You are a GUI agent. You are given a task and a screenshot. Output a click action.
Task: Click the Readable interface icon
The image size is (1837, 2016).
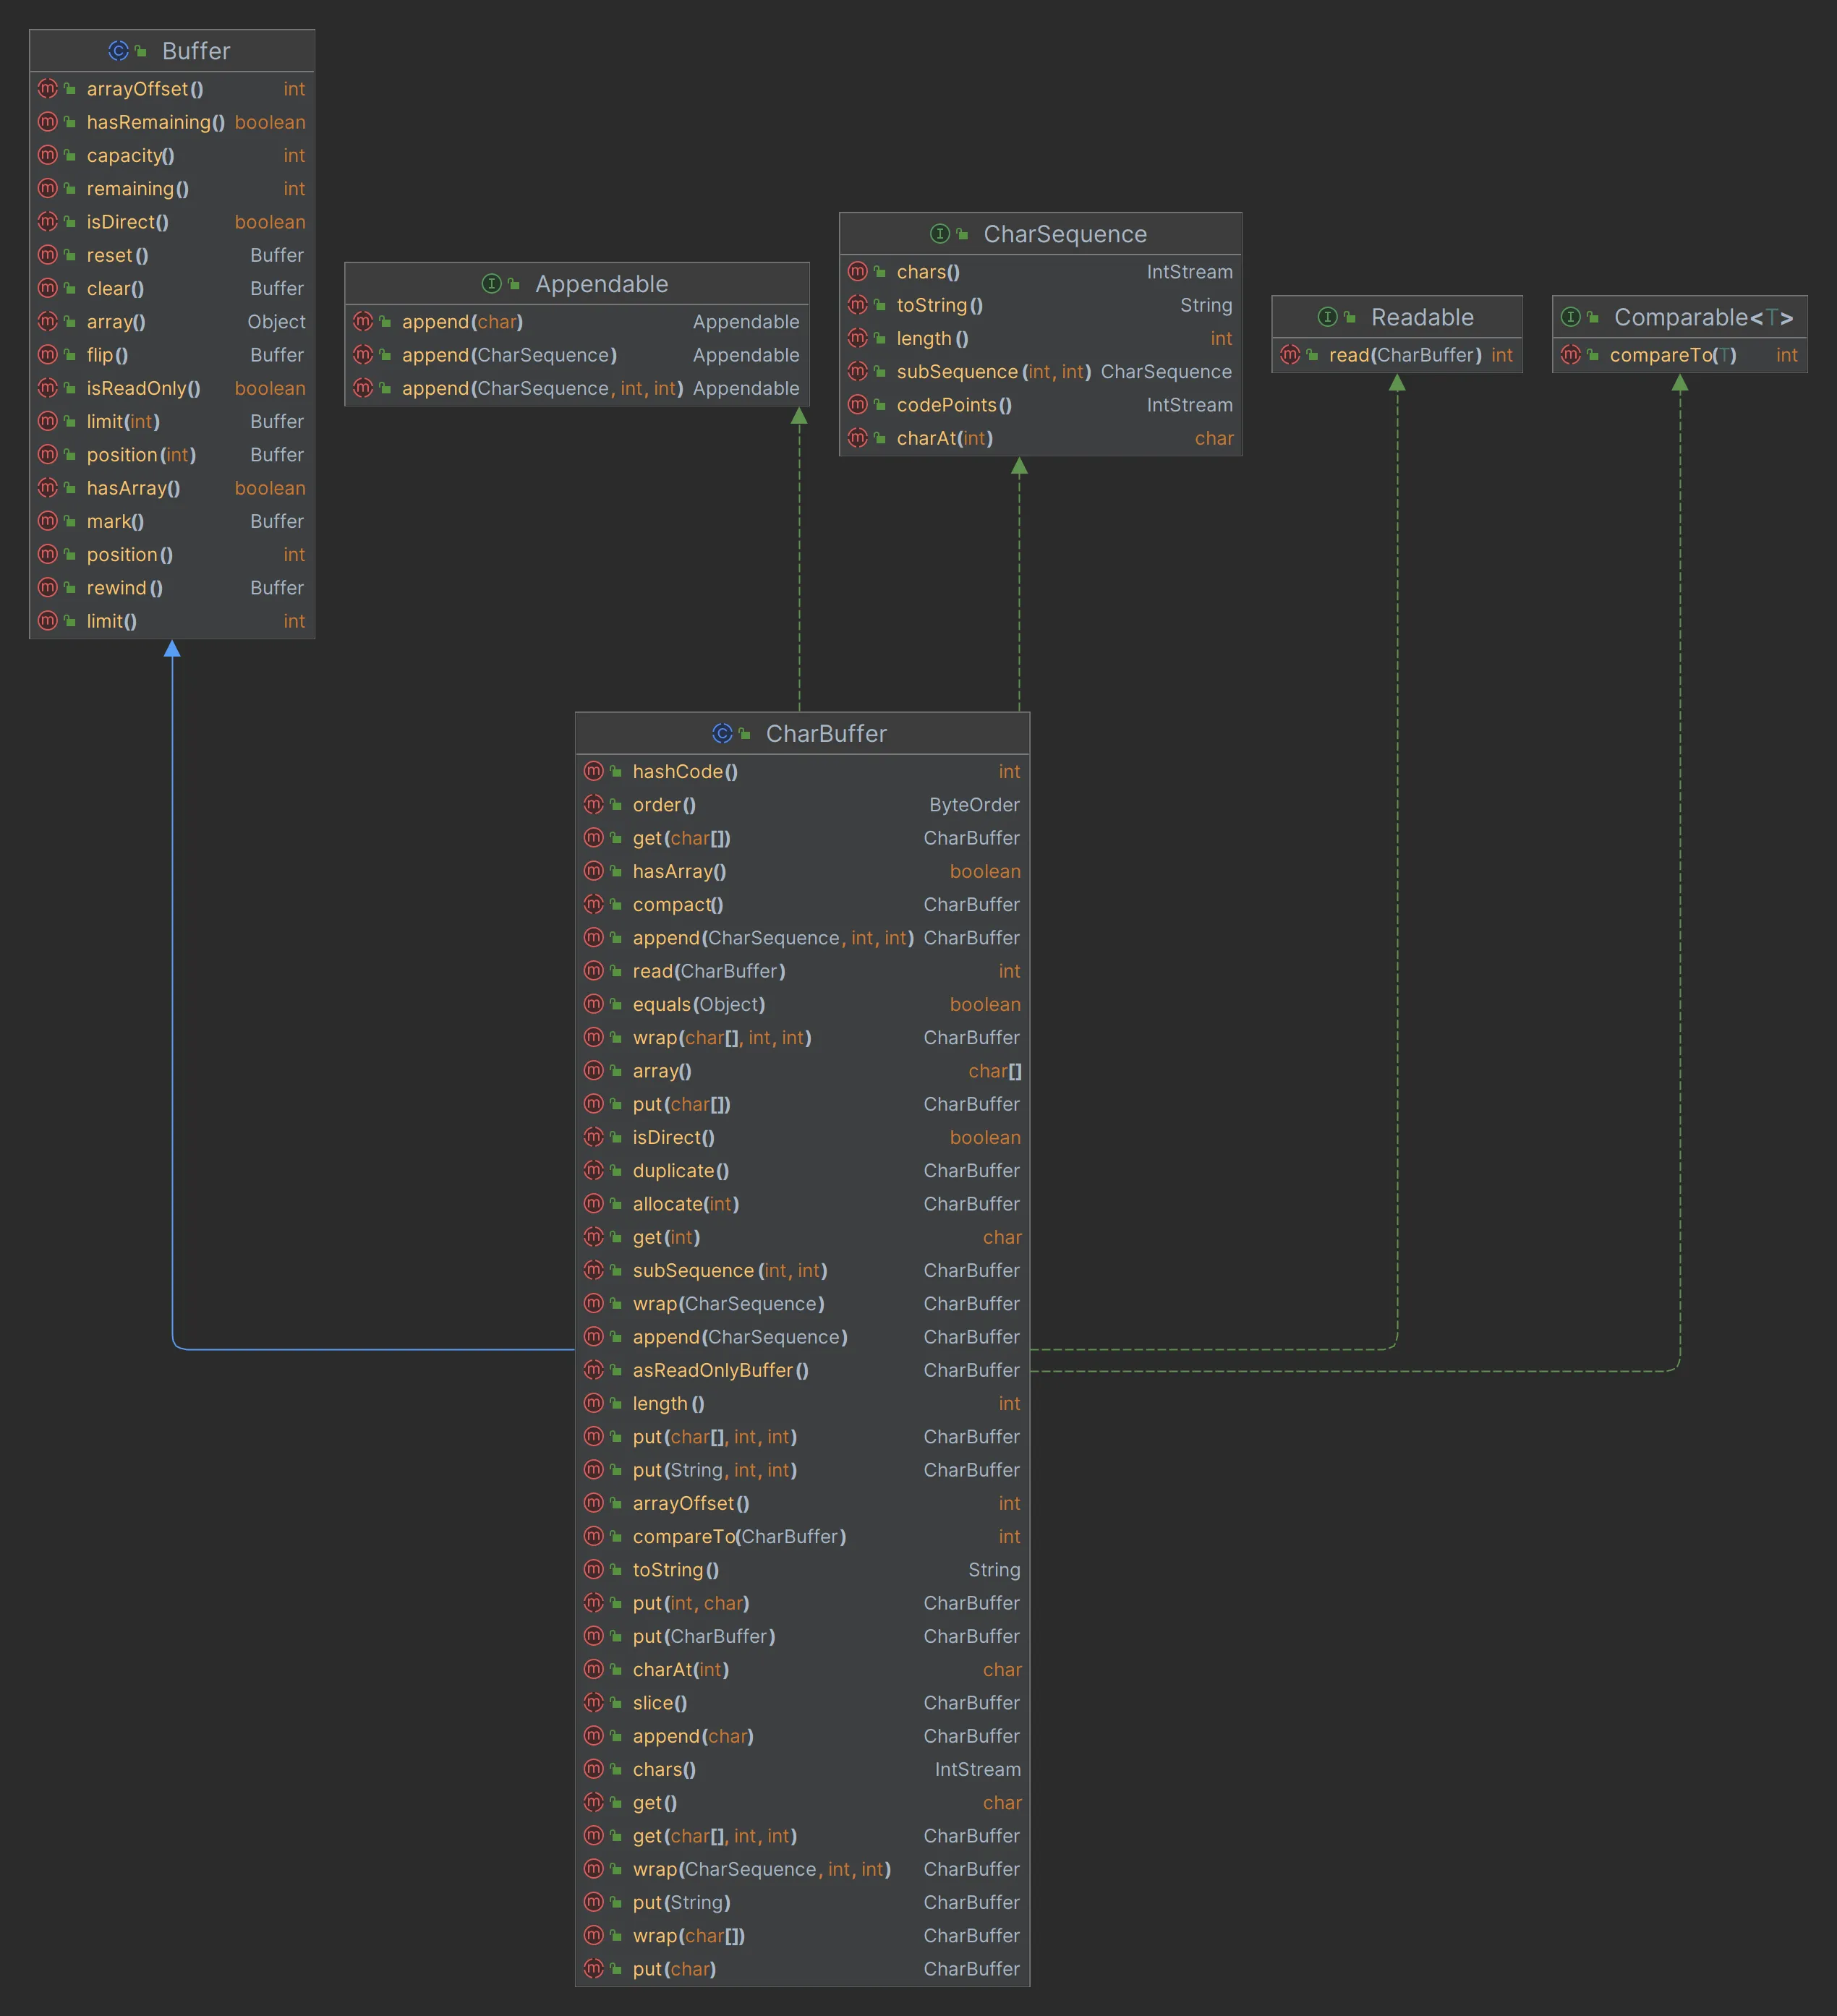click(1327, 317)
